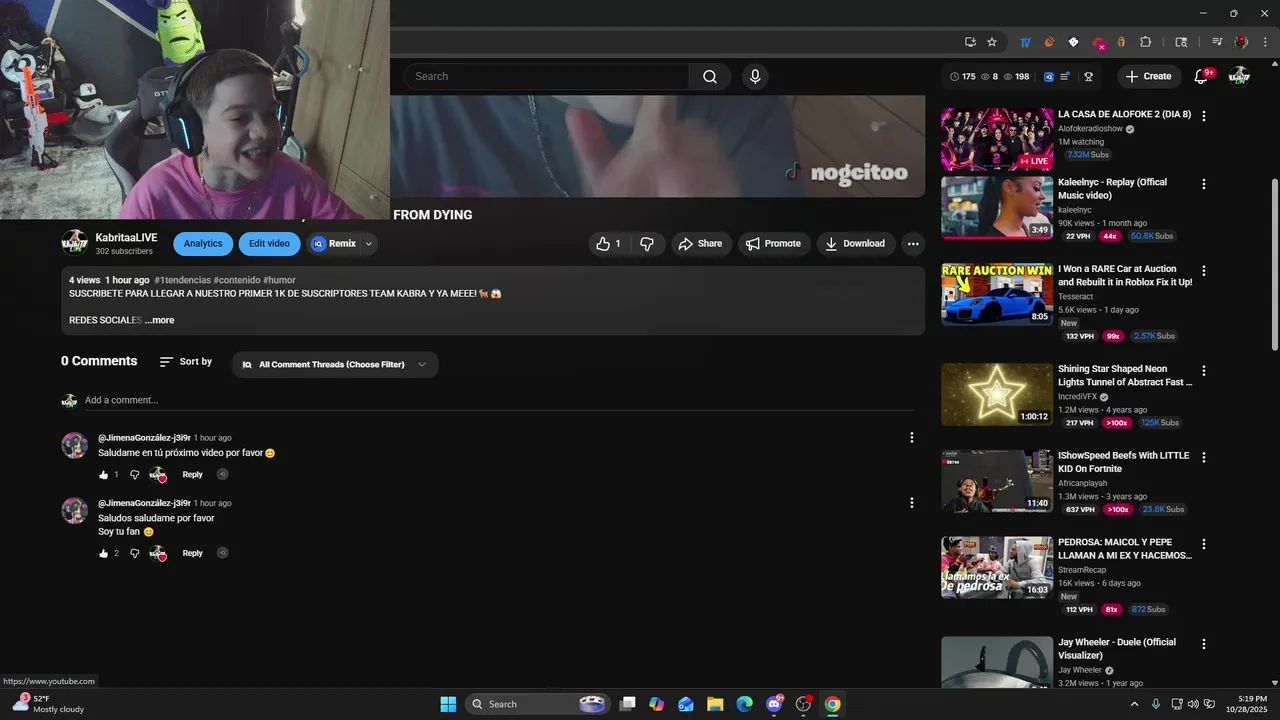This screenshot has width=1280, height=720.
Task: Click the YouTube search magnifier button
Action: tap(710, 76)
